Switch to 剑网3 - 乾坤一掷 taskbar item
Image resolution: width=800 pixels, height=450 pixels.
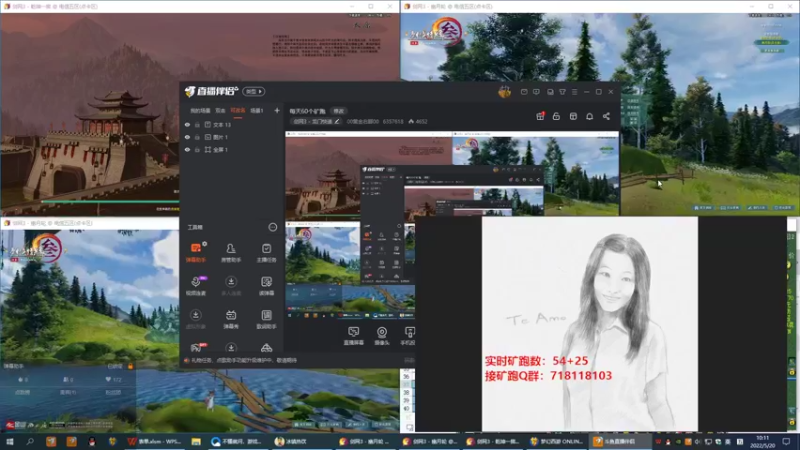[493, 441]
